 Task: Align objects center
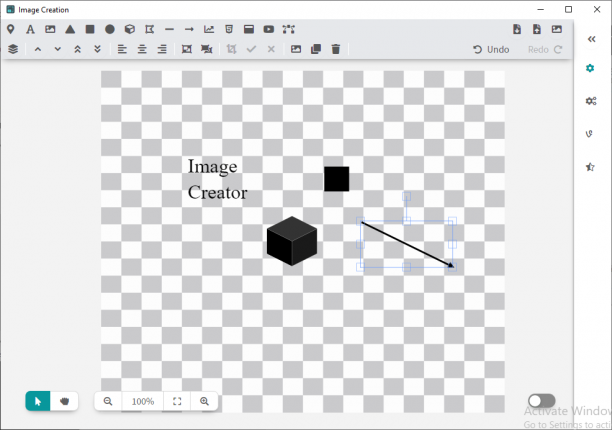pos(142,49)
